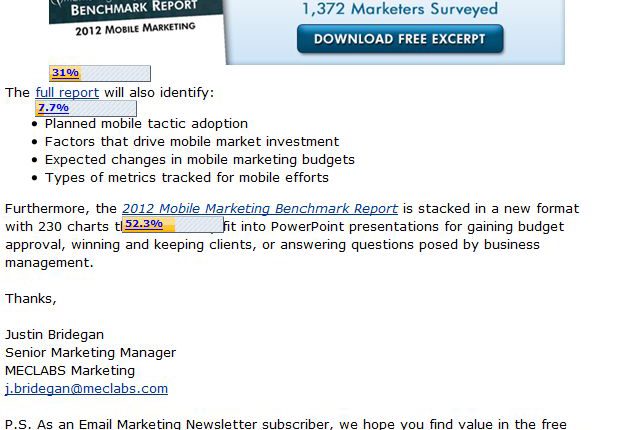Click the P.S. line at the bottom
The width and height of the screenshot is (636, 430).
coord(286,424)
